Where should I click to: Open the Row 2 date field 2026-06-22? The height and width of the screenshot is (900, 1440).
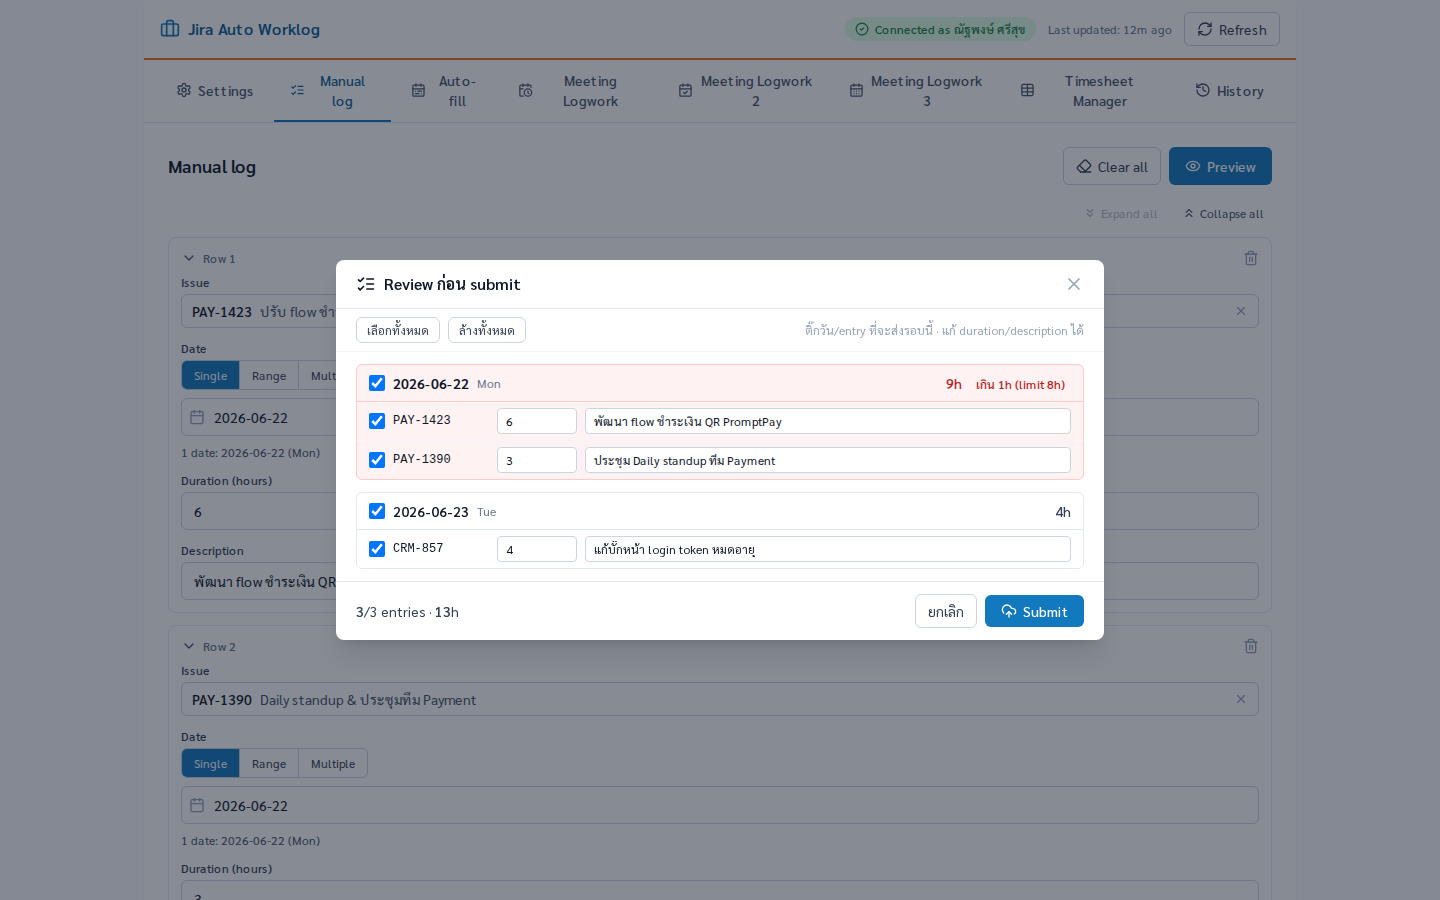click(x=720, y=805)
